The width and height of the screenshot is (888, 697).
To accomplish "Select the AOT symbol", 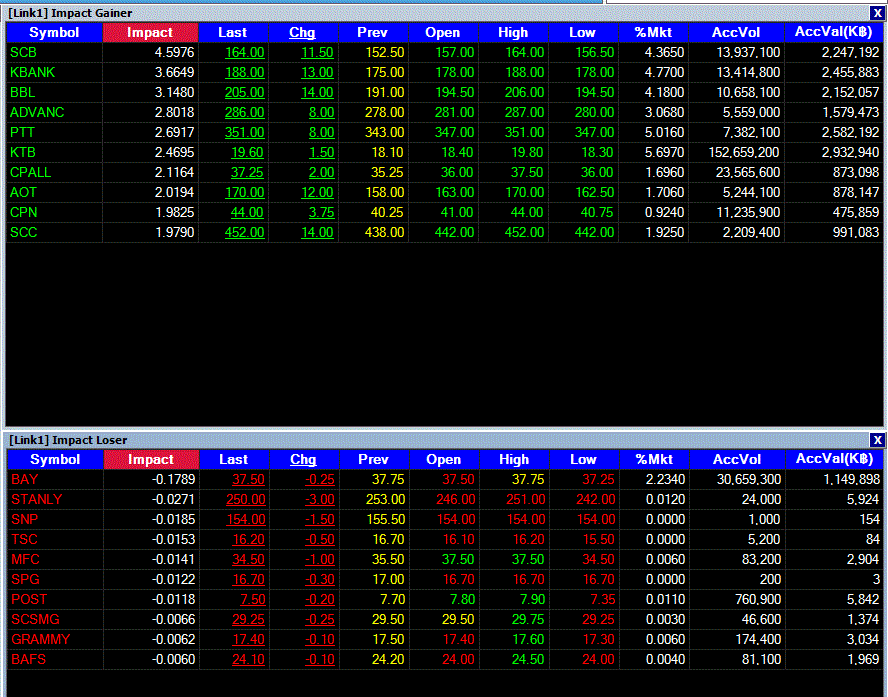I will click(23, 193).
